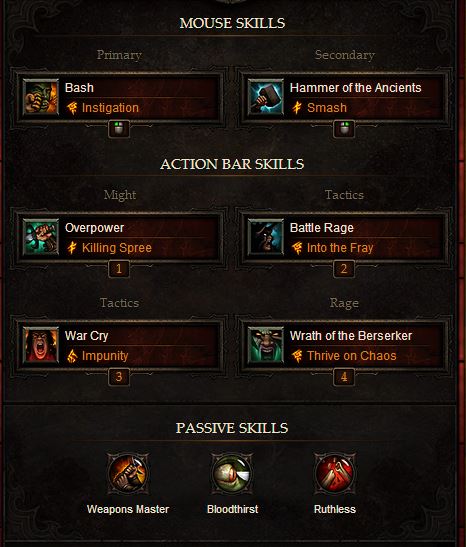Open the Killing Spree rune link
466x547 pixels.
[x=117, y=248]
